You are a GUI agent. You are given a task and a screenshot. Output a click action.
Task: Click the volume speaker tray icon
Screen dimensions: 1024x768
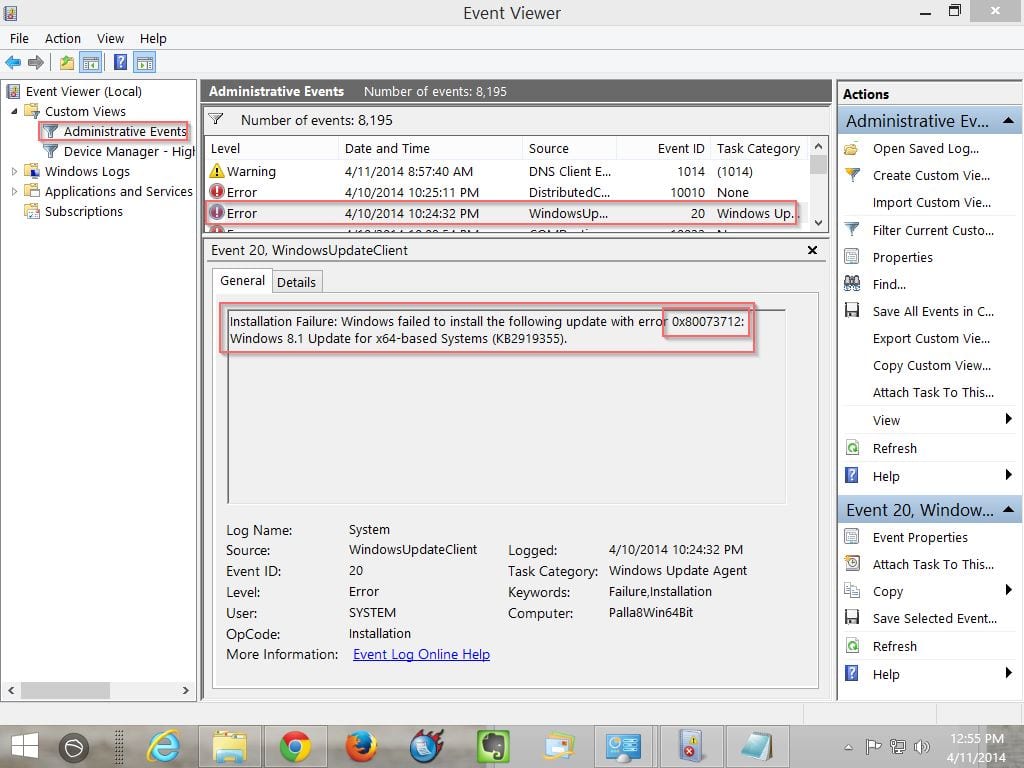tap(922, 746)
